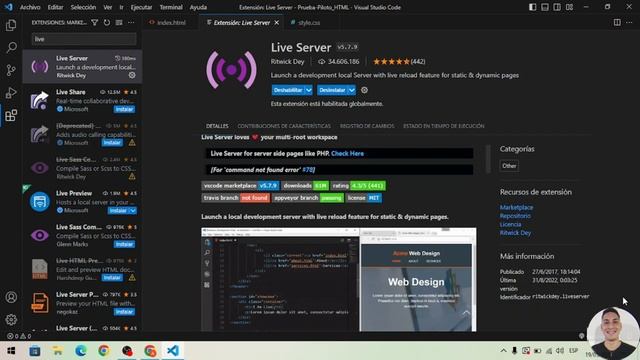Select Contribuciones de características tab

pyautogui.click(x=284, y=126)
